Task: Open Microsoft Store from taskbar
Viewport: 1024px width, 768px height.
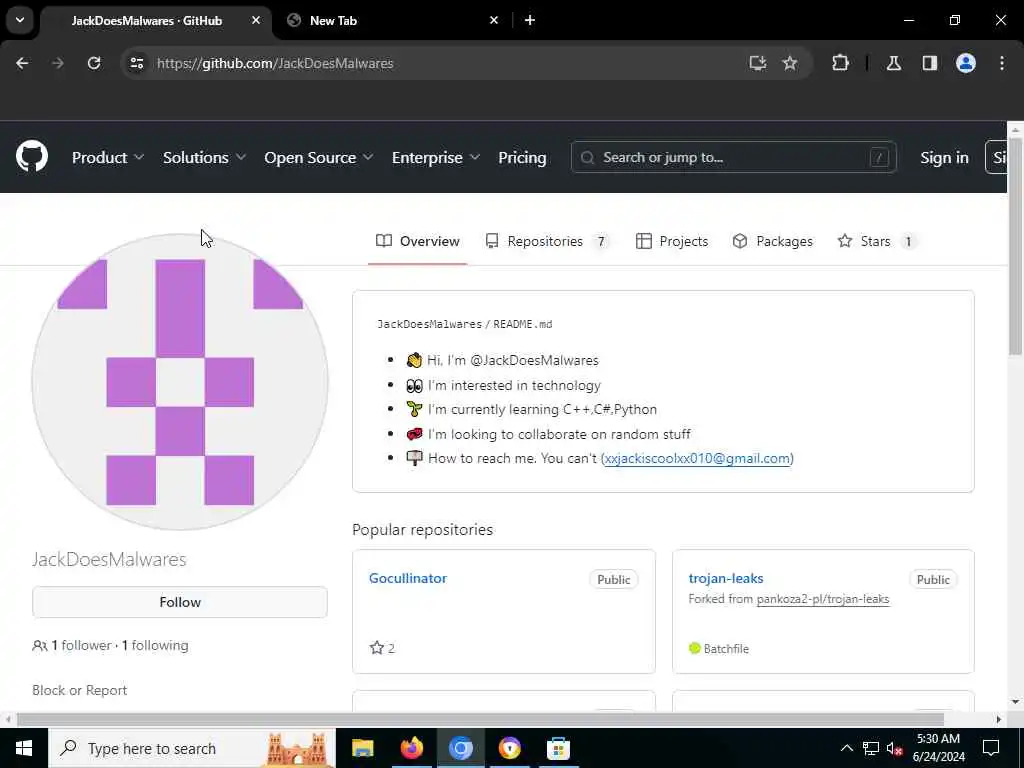Action: pyautogui.click(x=558, y=748)
